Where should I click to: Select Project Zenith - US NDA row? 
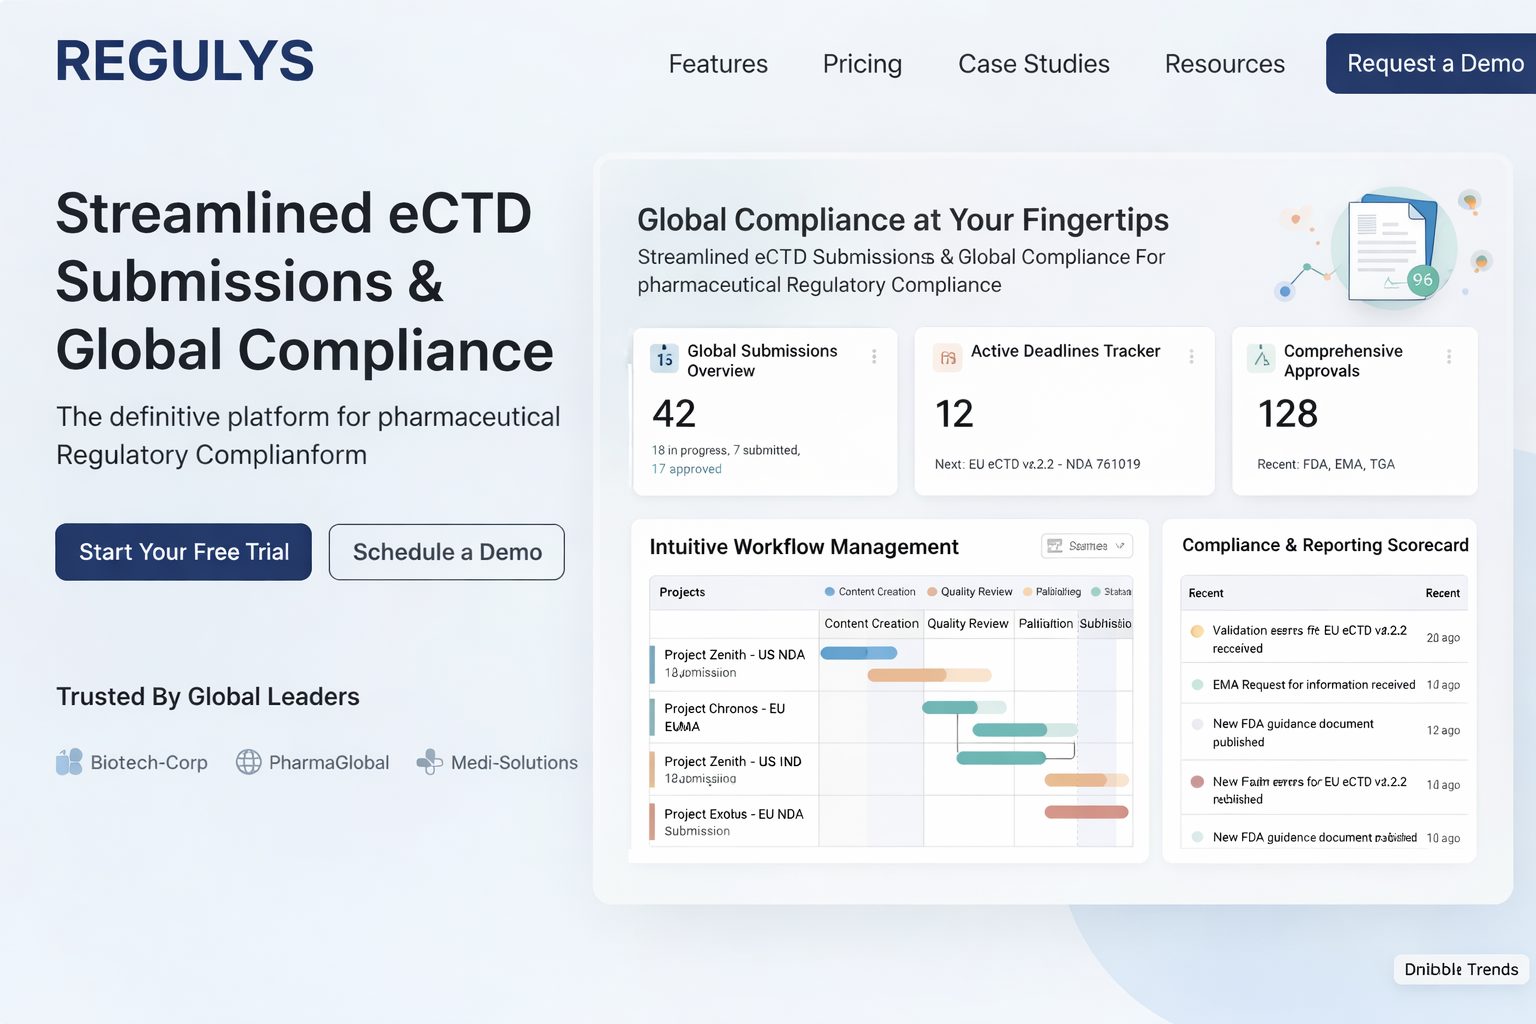click(890, 663)
